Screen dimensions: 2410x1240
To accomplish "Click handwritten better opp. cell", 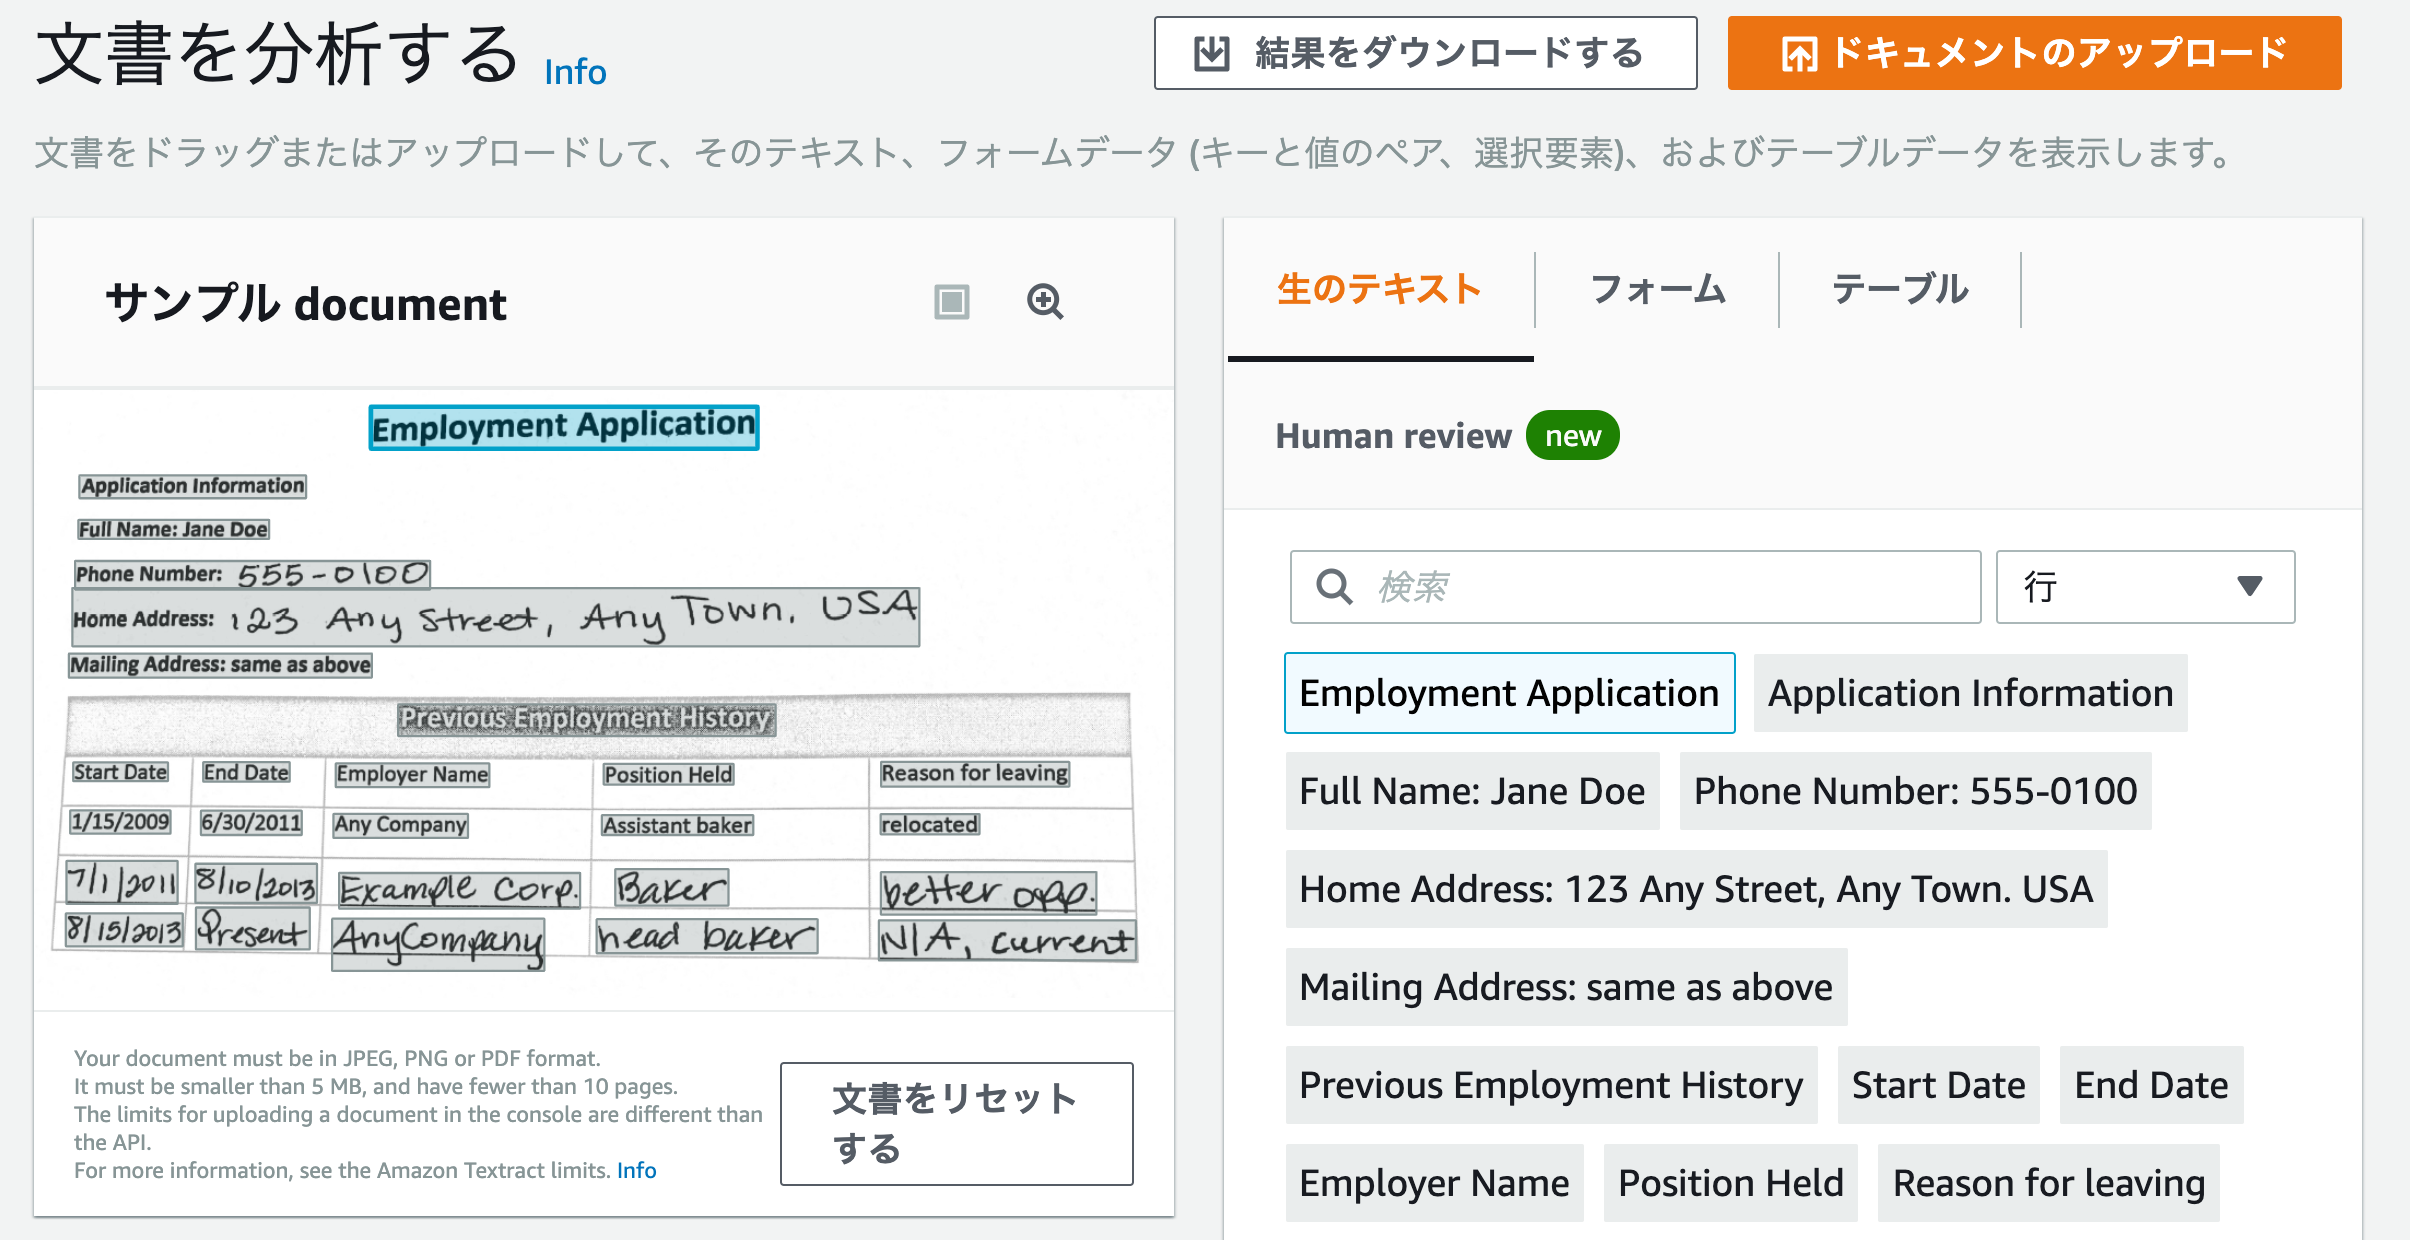I will [x=988, y=891].
